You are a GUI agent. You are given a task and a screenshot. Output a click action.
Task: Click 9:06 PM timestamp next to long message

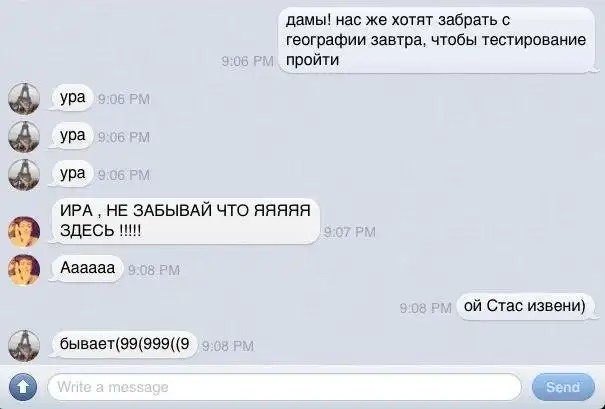(x=247, y=61)
